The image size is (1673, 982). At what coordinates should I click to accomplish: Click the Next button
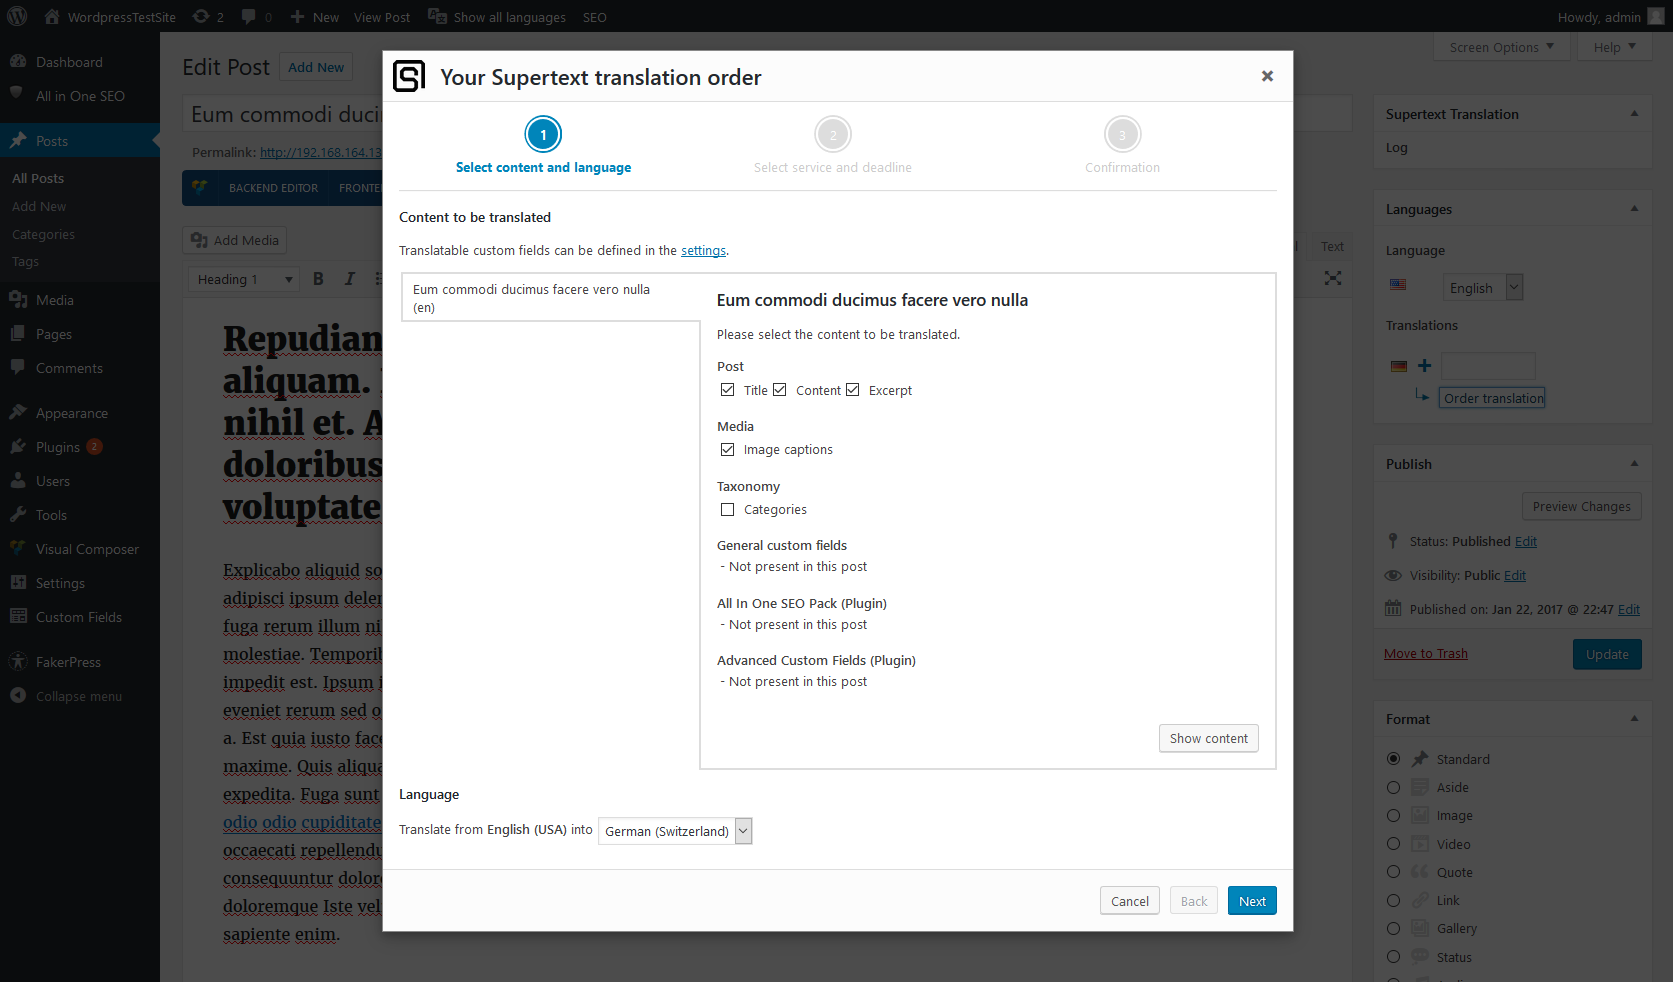pos(1252,901)
